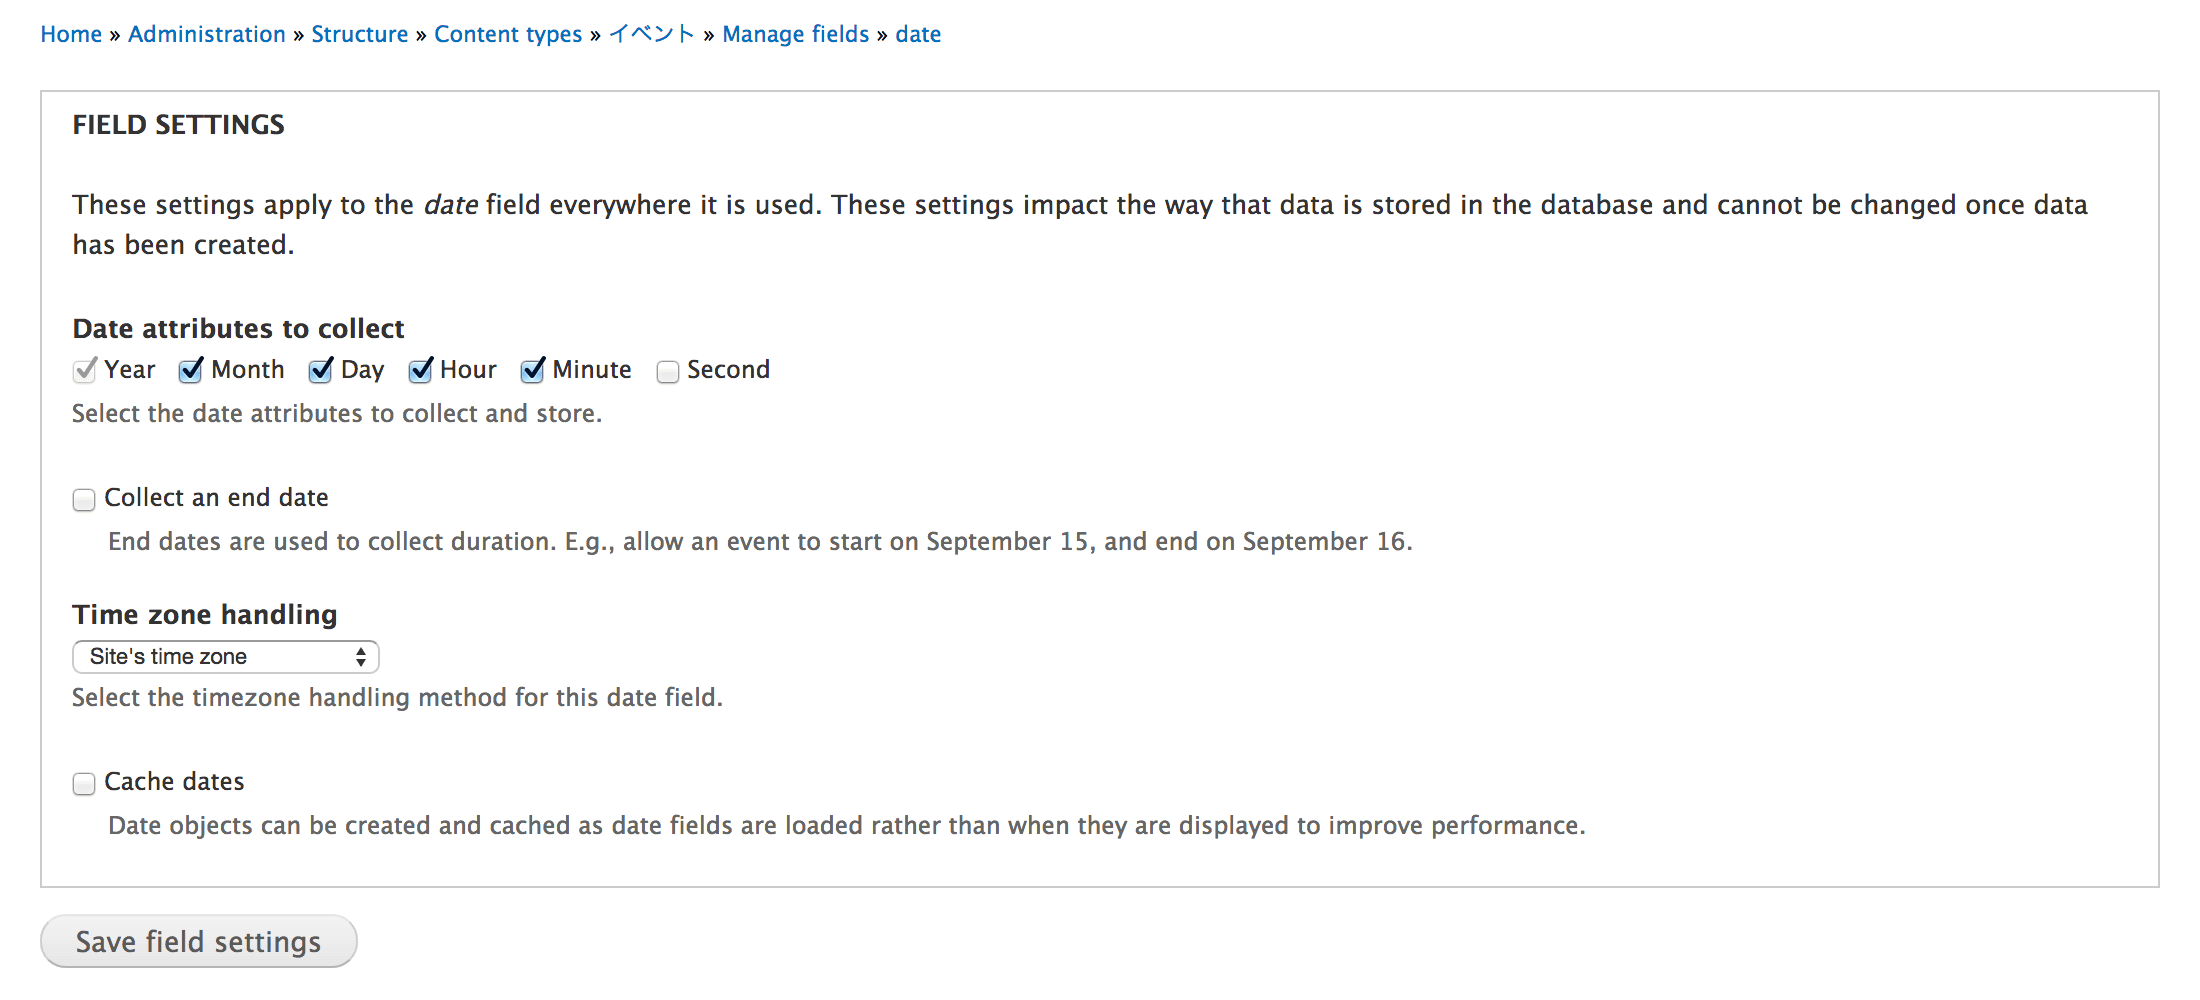The image size is (2200, 1000).
Task: Click the イベント breadcrumb link
Action: 652,34
